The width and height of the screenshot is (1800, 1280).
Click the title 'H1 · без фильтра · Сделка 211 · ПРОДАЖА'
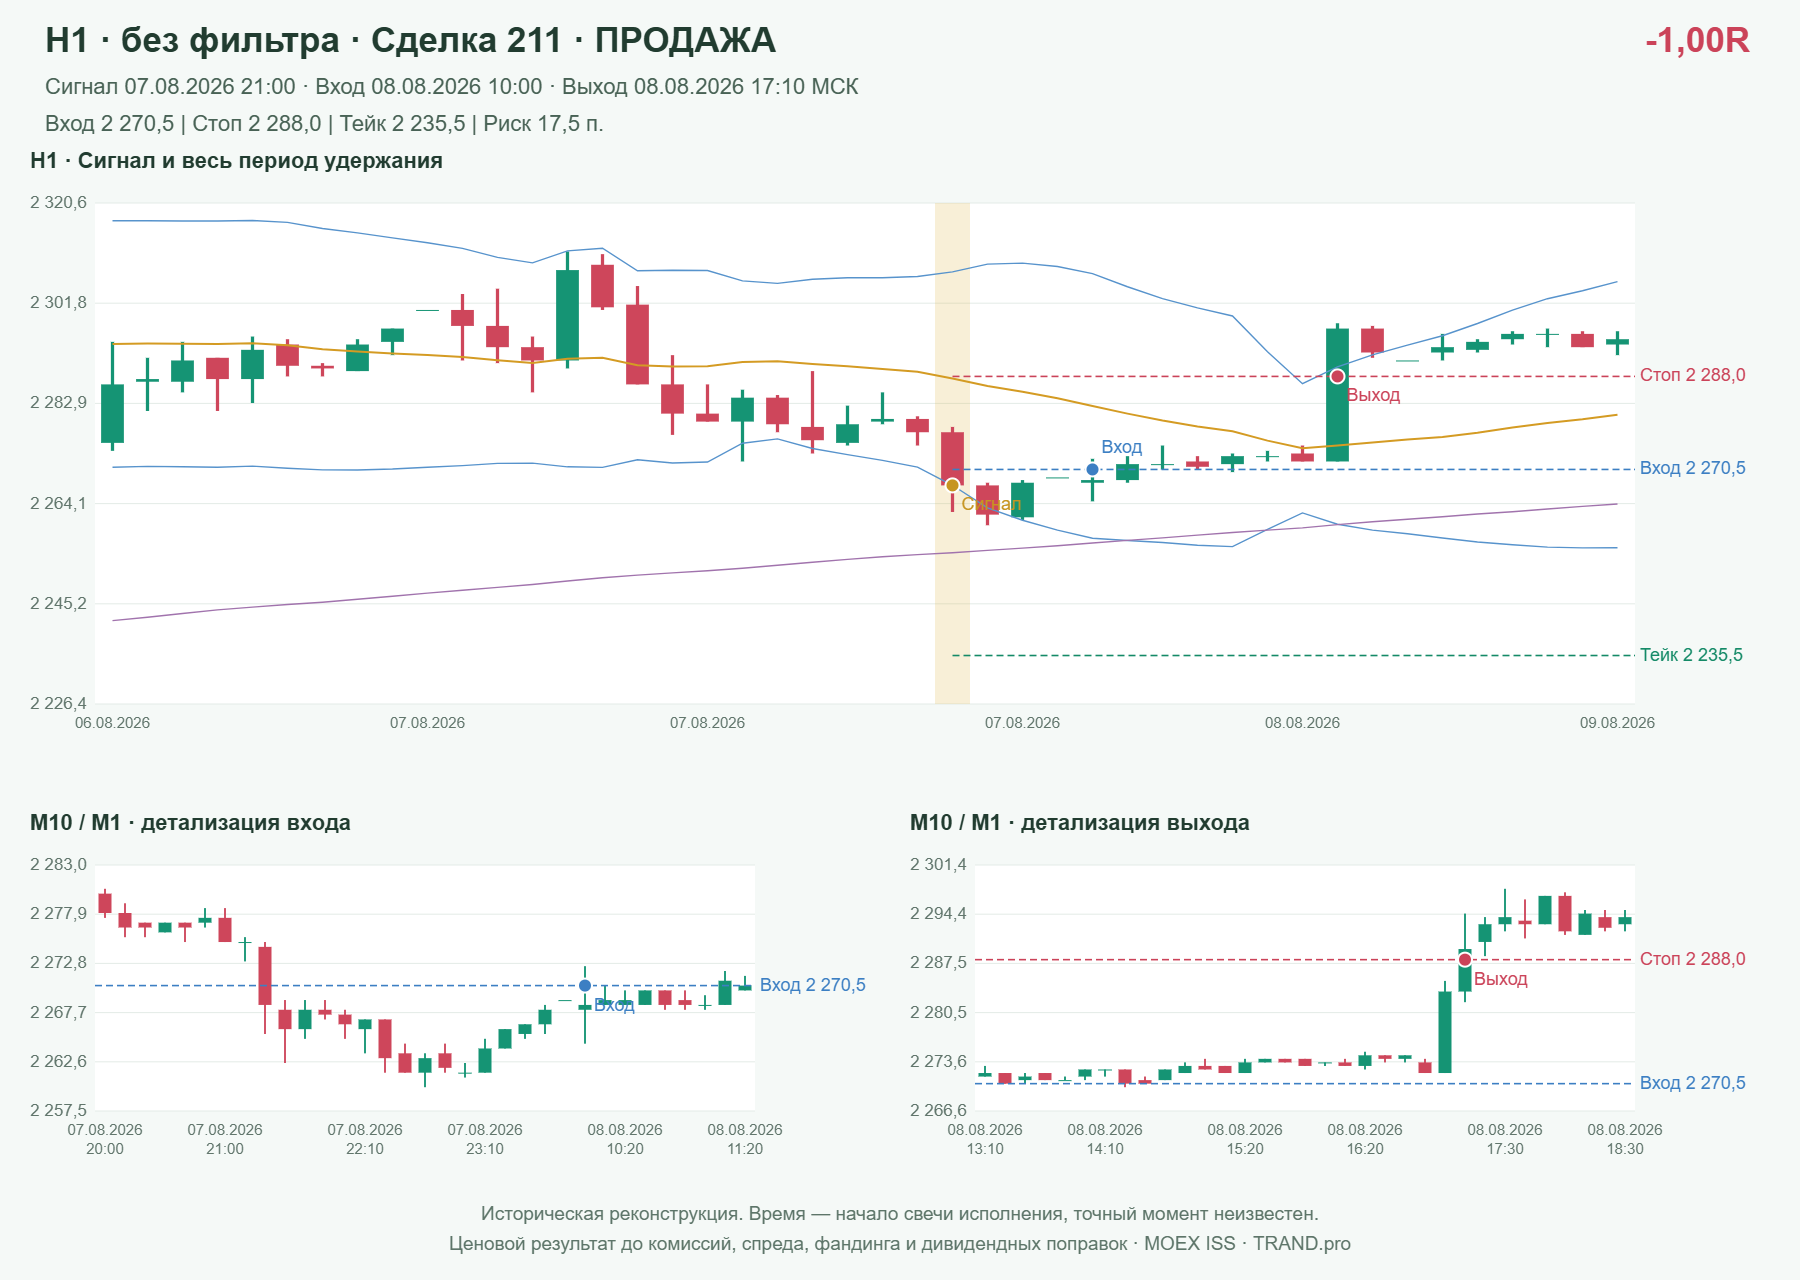tap(410, 40)
